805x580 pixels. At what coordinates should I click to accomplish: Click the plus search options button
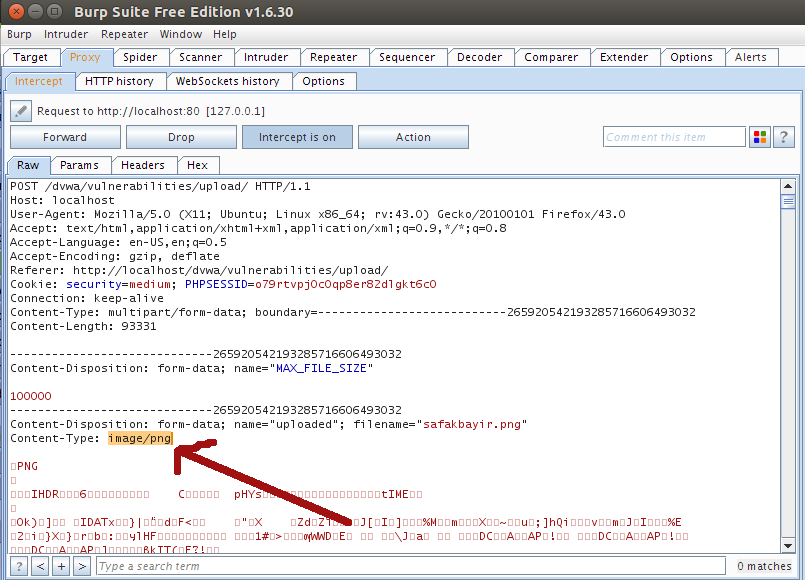[61, 566]
